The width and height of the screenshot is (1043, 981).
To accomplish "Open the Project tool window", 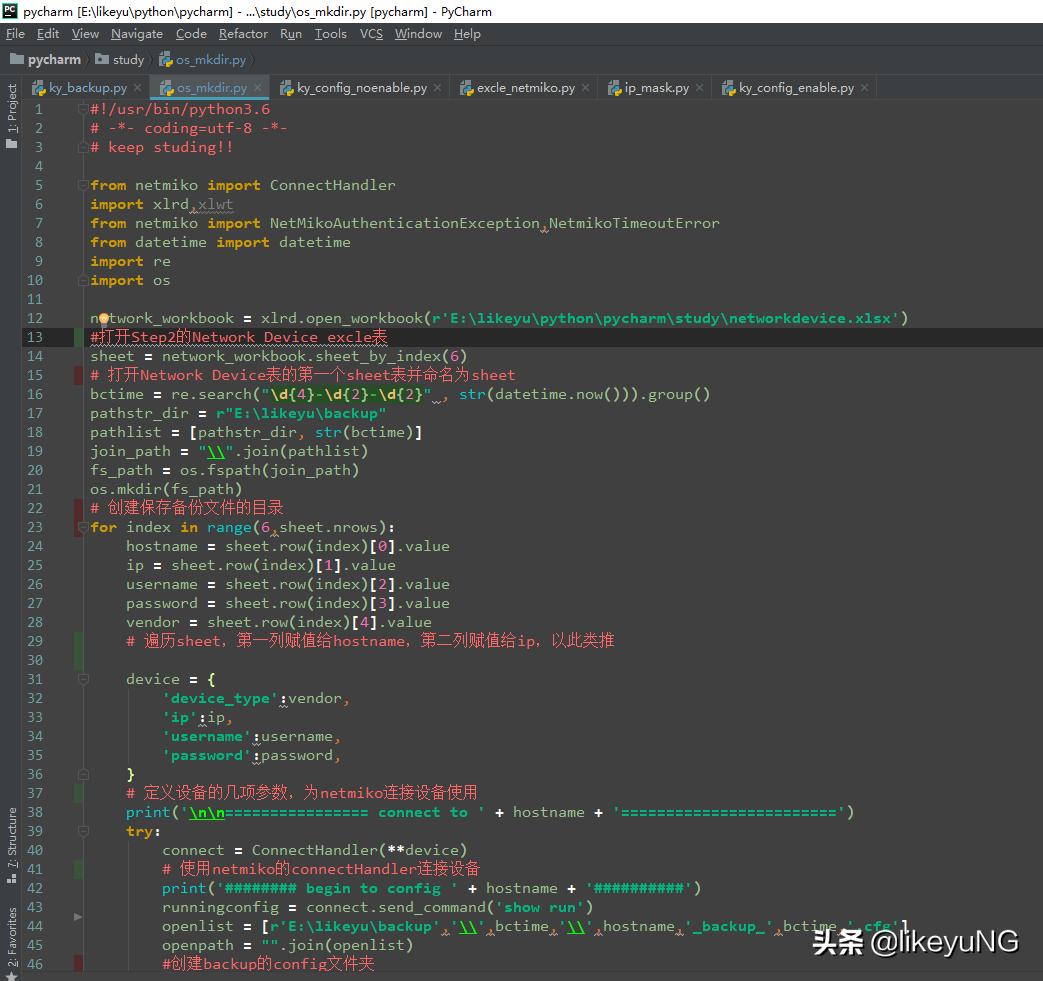I will click(x=11, y=116).
